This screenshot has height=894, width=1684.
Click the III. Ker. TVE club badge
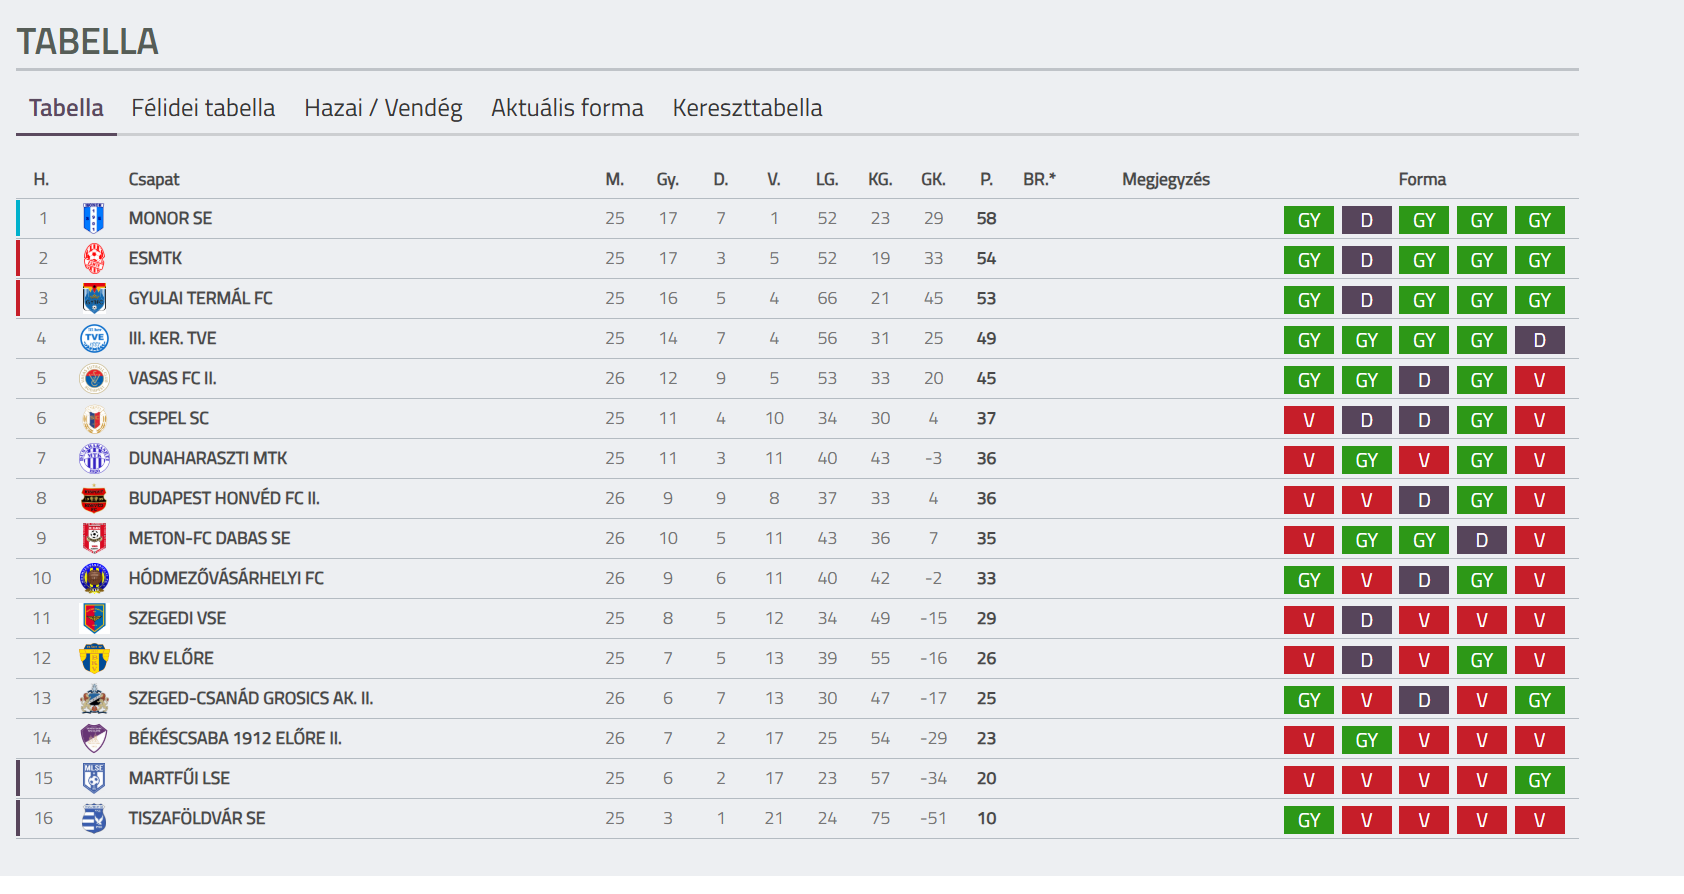pos(94,338)
